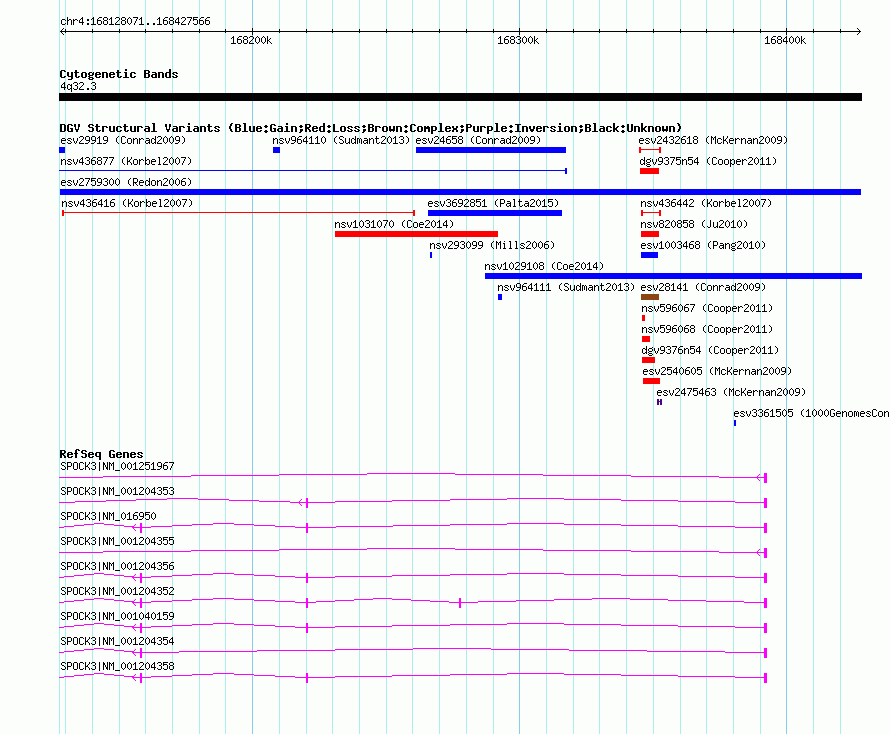
Task: Select nsv596067 (Cooper2011) variant label
Action: tap(707, 308)
